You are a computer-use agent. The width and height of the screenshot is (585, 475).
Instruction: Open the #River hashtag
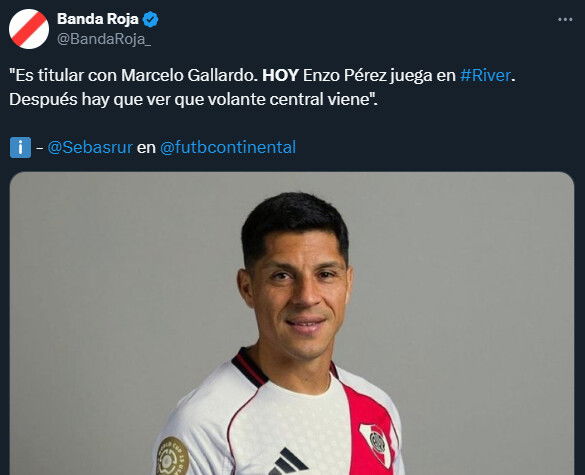(x=485, y=75)
